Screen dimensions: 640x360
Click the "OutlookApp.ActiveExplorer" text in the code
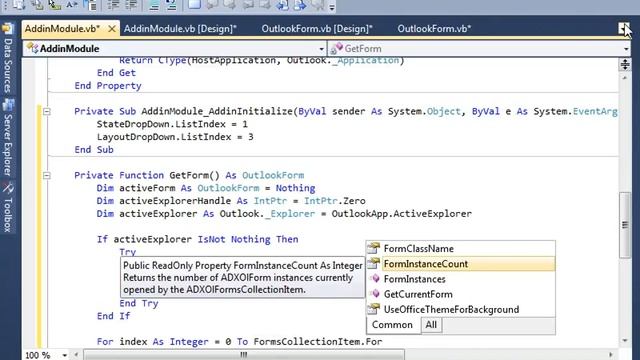401,213
